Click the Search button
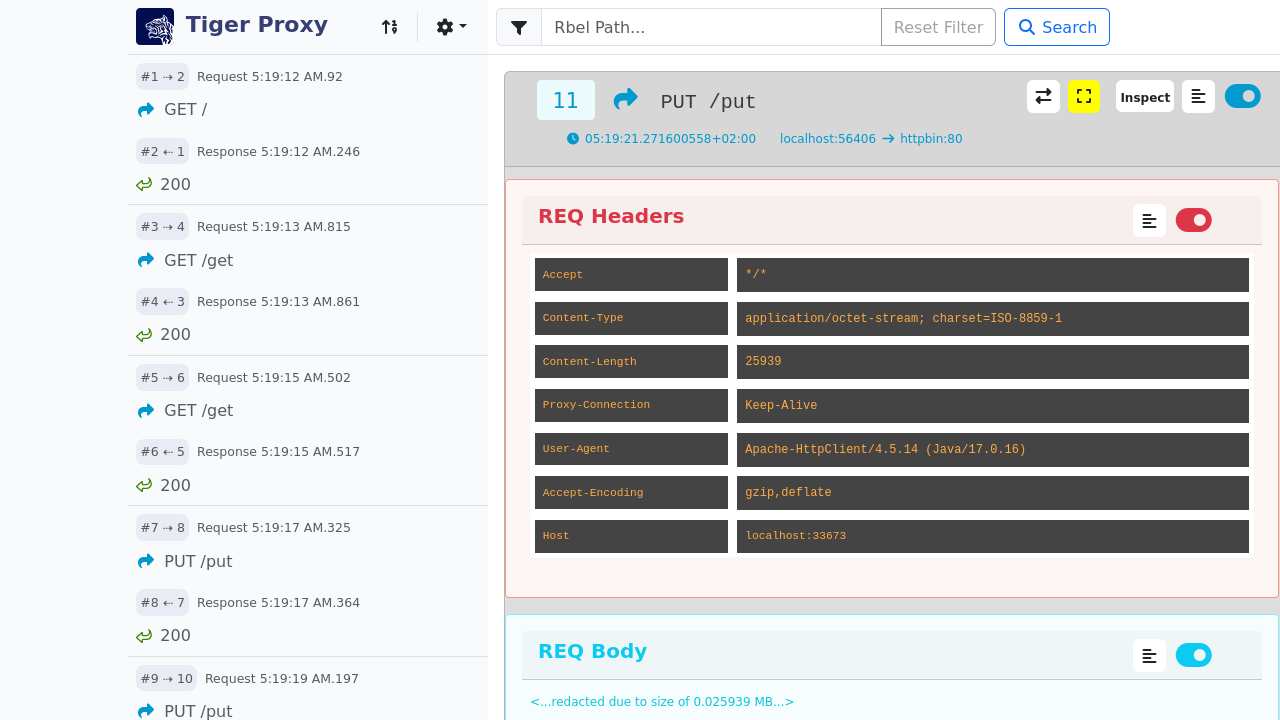This screenshot has height=720, width=1280. click(1056, 27)
